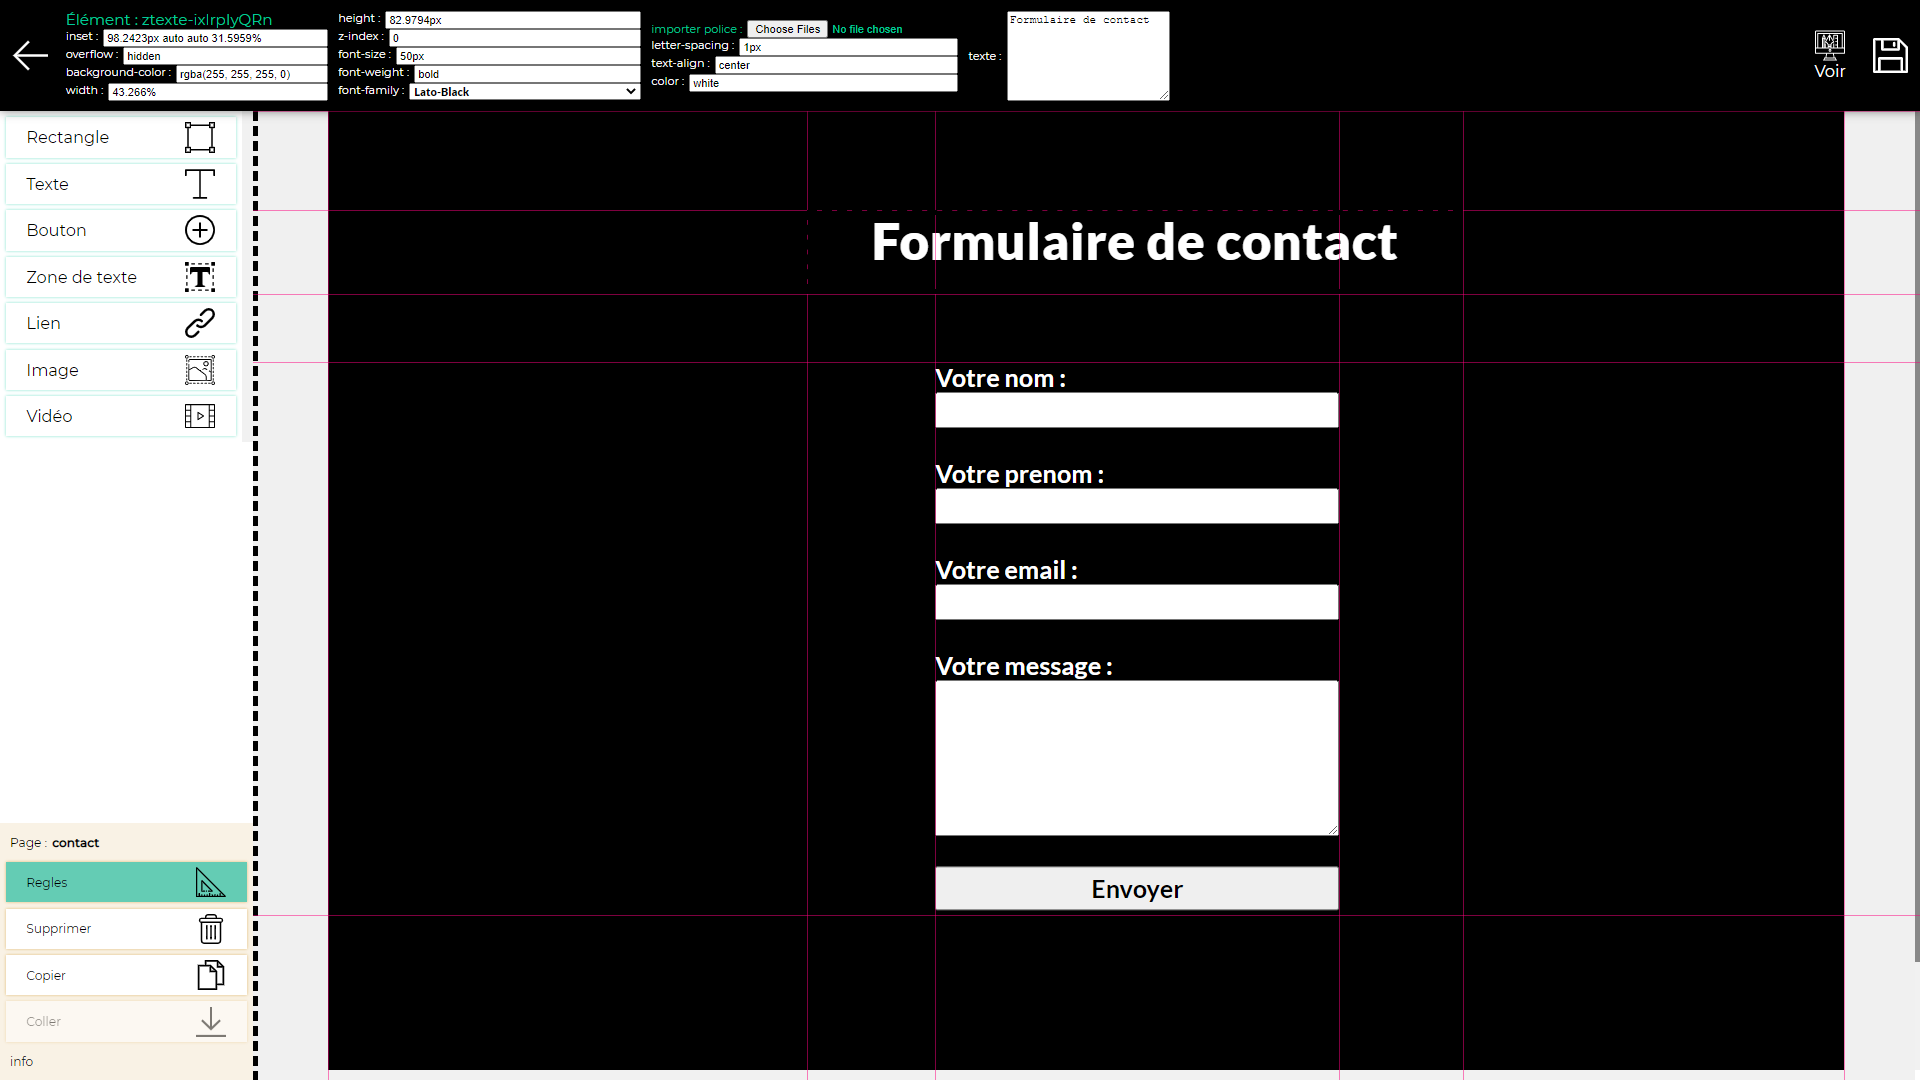
Task: Open font-family Lato-Black dropdown
Action: point(525,91)
